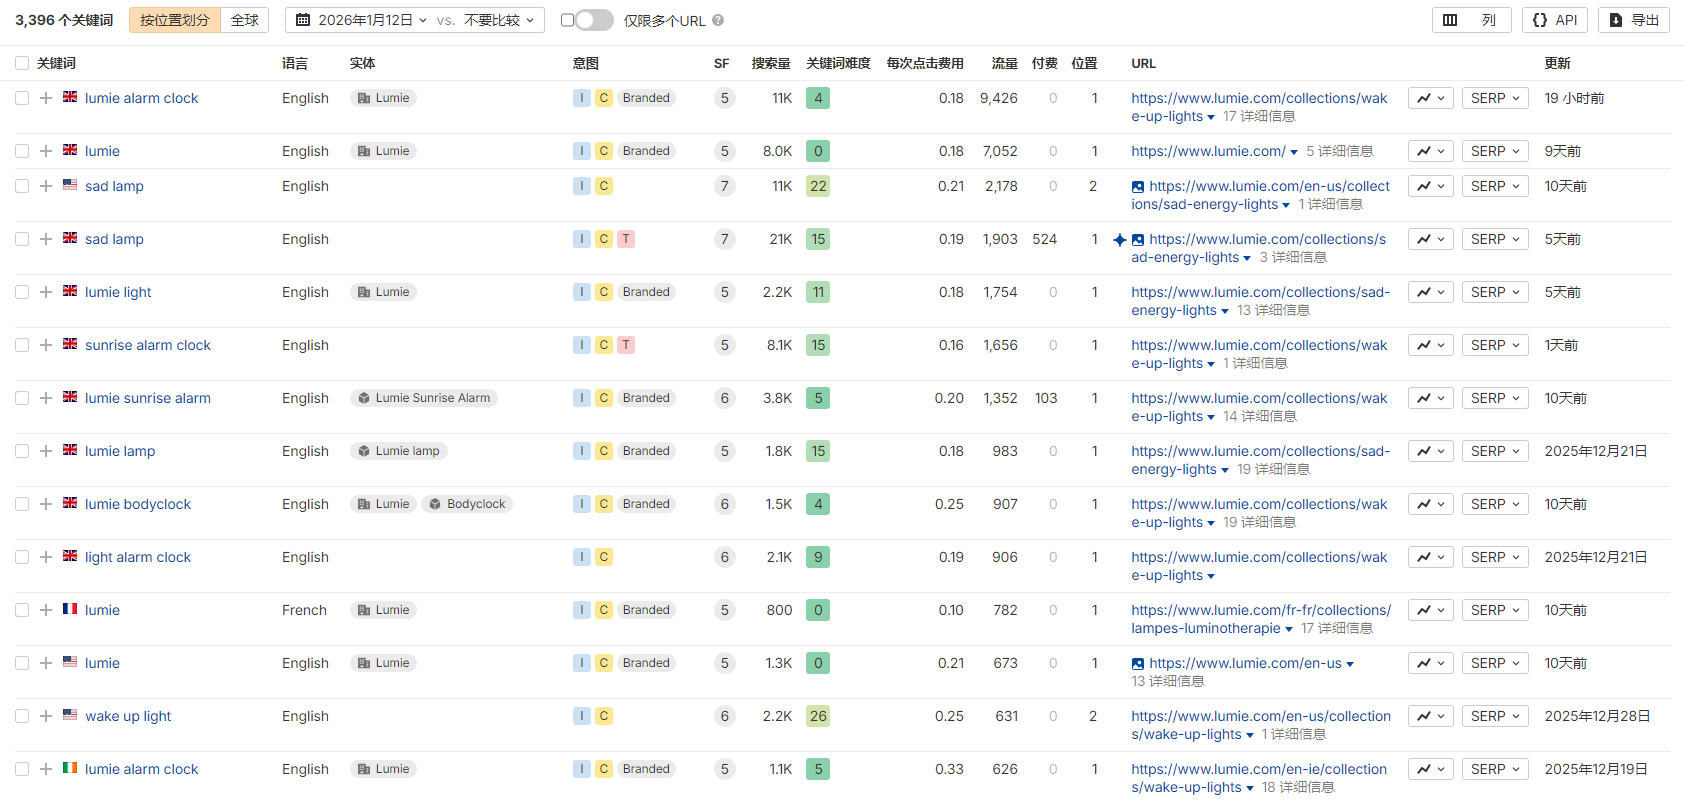
Task: Tick the checkbox for "light alarm clock"
Action: click(22, 557)
